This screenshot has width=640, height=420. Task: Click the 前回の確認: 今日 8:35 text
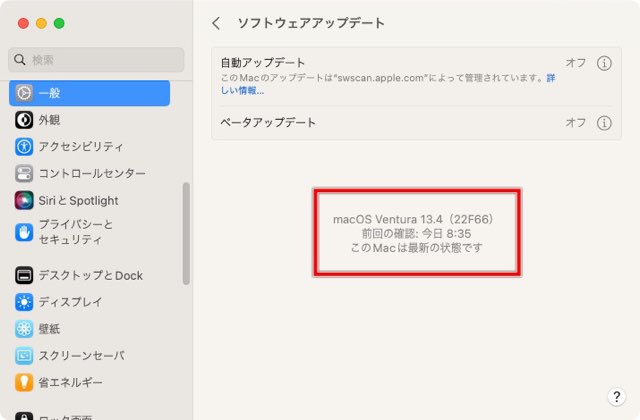tap(416, 233)
